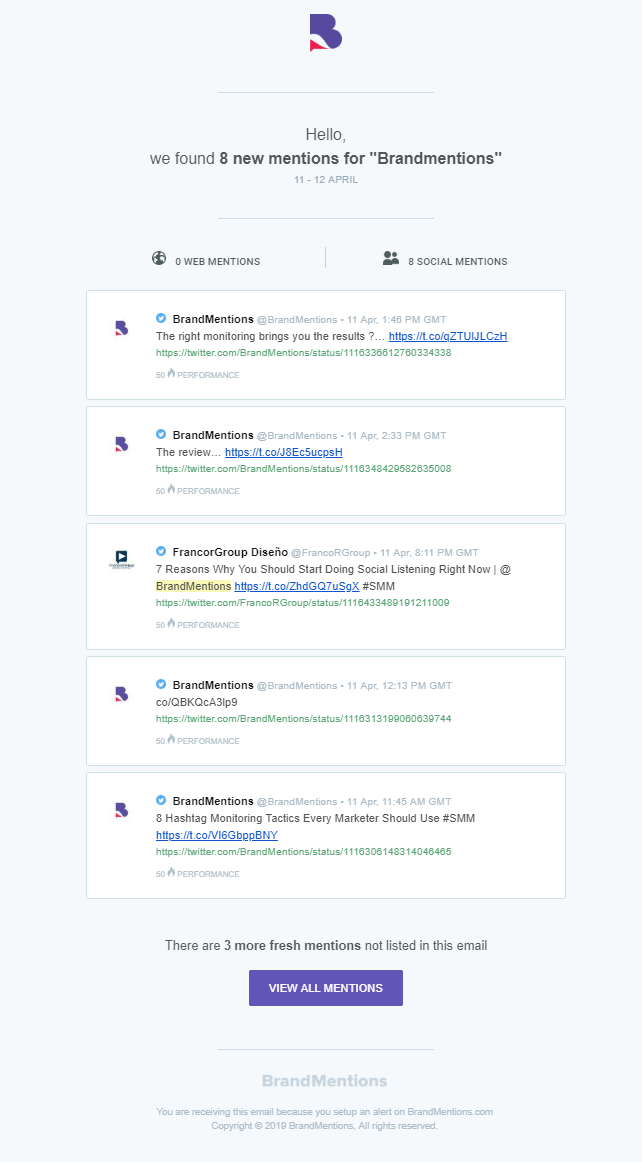Click the FrancorGroup avatar logo
This screenshot has width=642, height=1162.
(x=122, y=560)
